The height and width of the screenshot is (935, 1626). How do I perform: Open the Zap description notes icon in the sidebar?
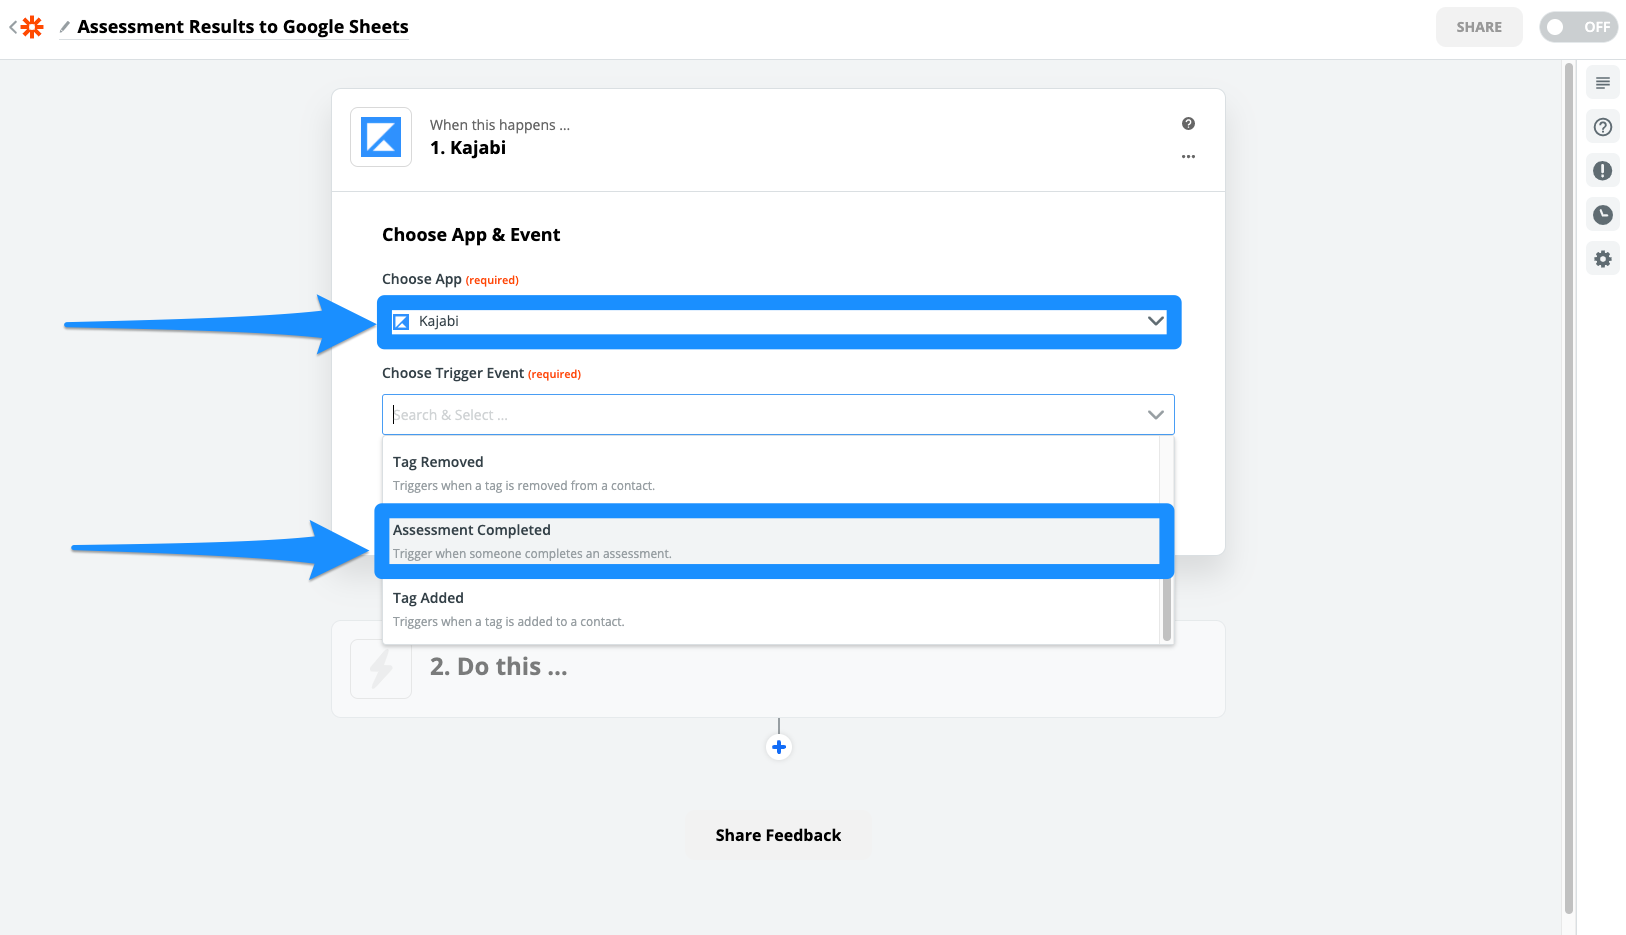point(1603,83)
